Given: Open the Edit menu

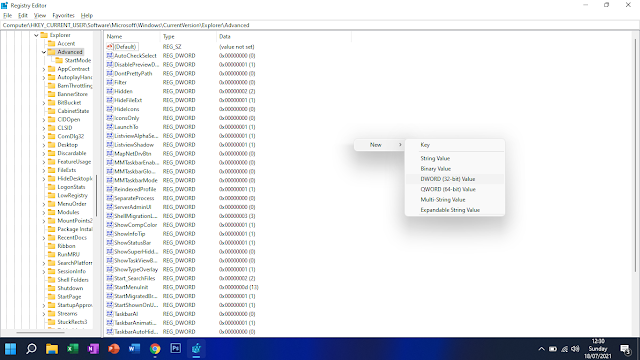Looking at the screenshot, I should click(x=23, y=16).
